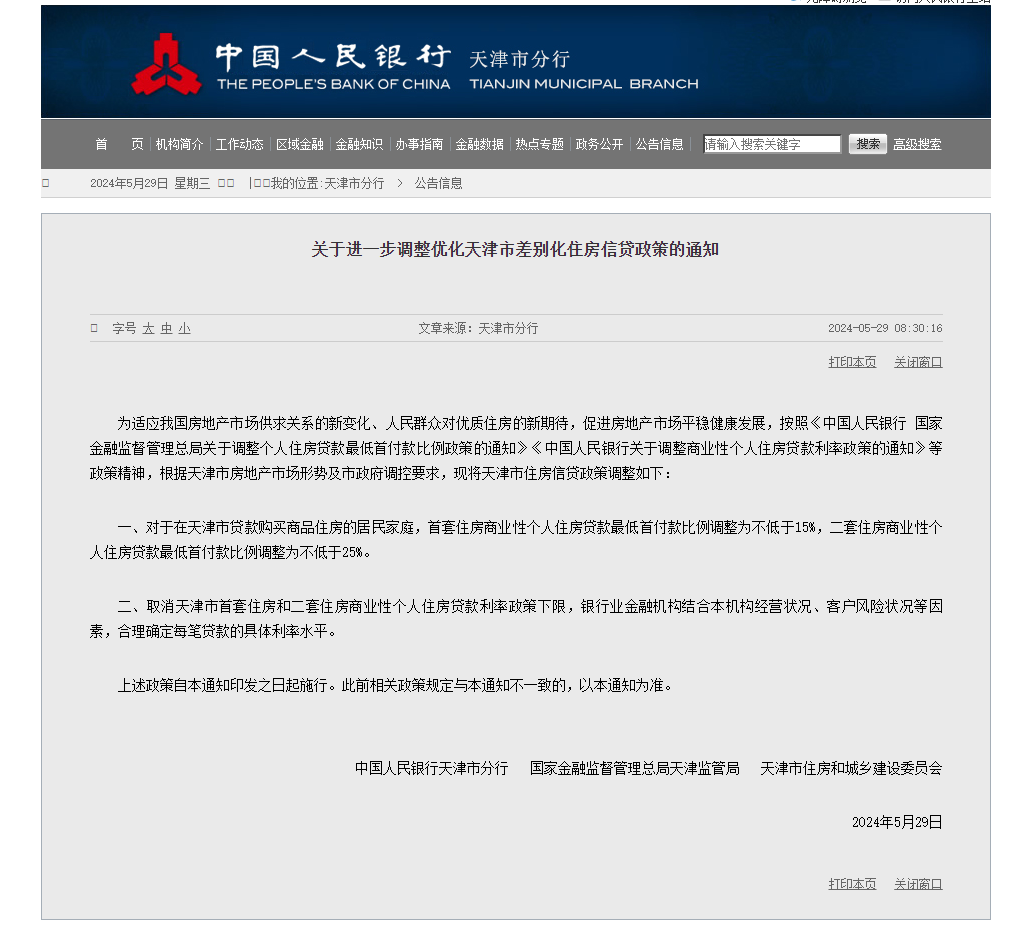Set font size to 小 (small)
Viewport: 1026px width, 933px height.
coord(185,328)
